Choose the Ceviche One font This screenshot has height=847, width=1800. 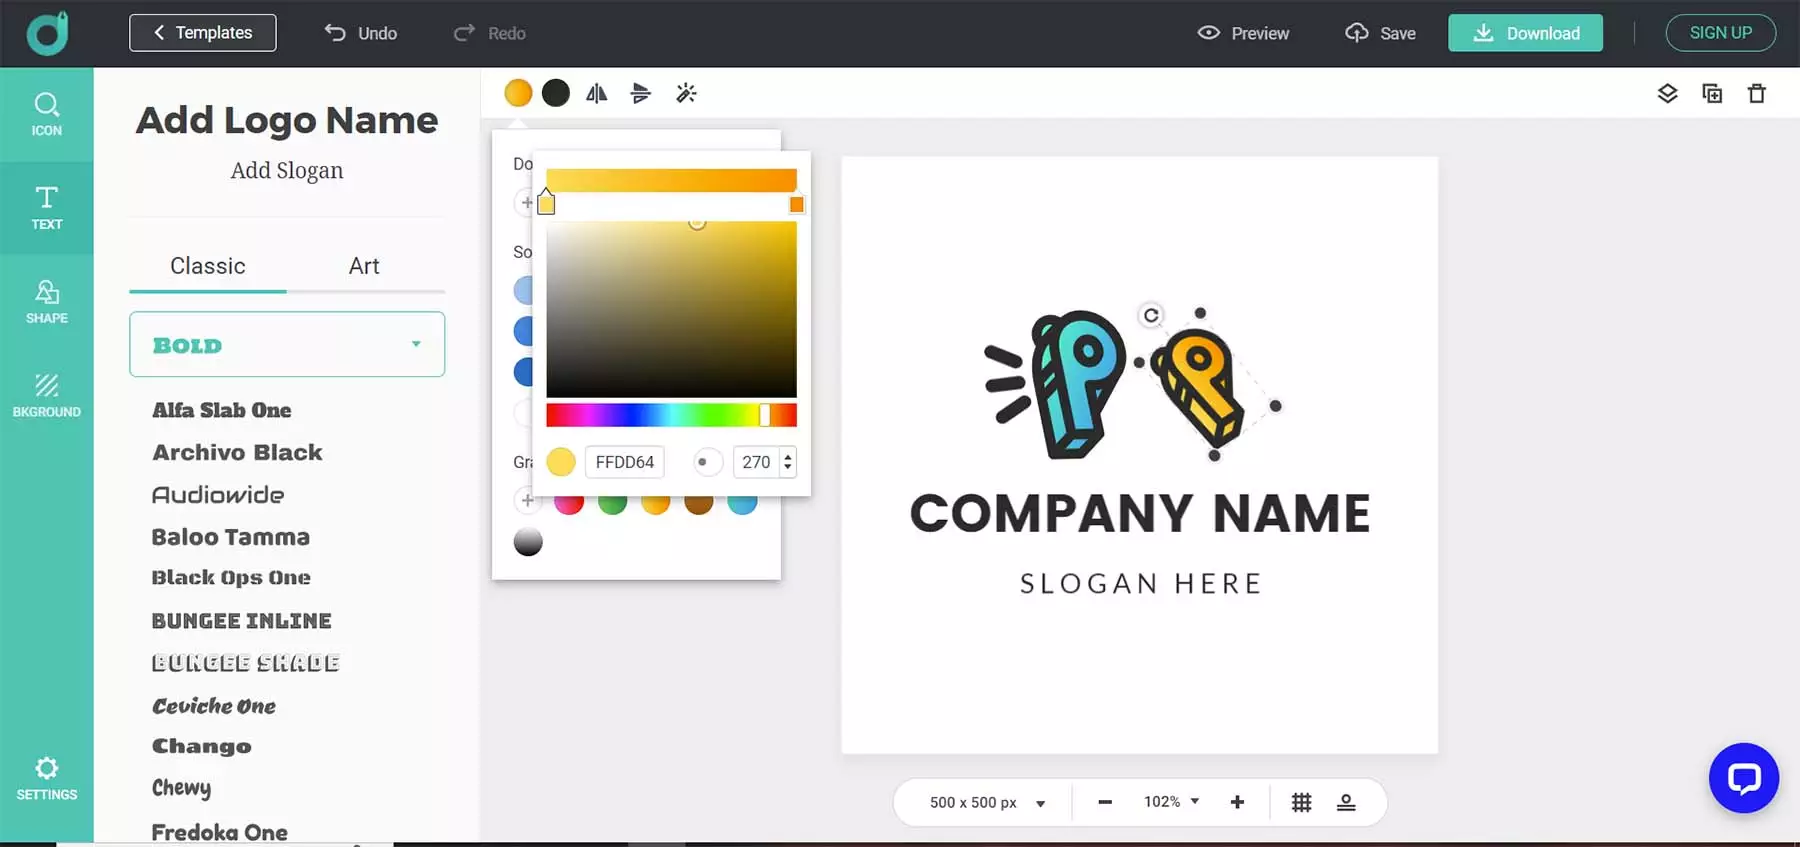(x=214, y=706)
